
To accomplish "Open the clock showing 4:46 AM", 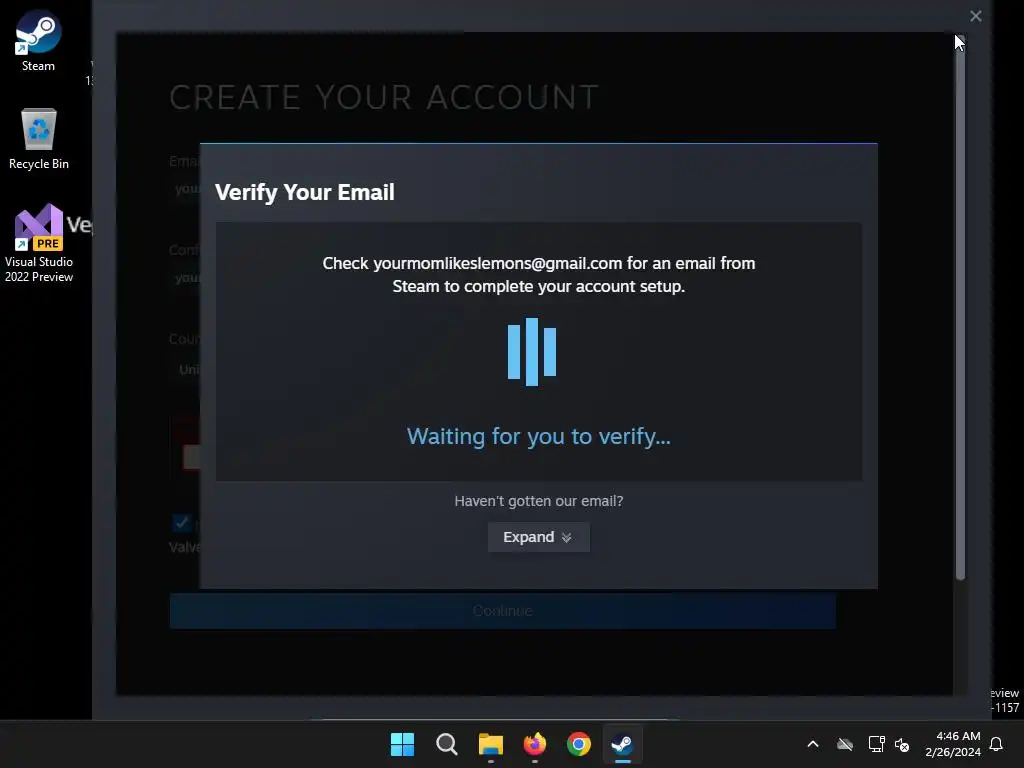I will [x=953, y=744].
